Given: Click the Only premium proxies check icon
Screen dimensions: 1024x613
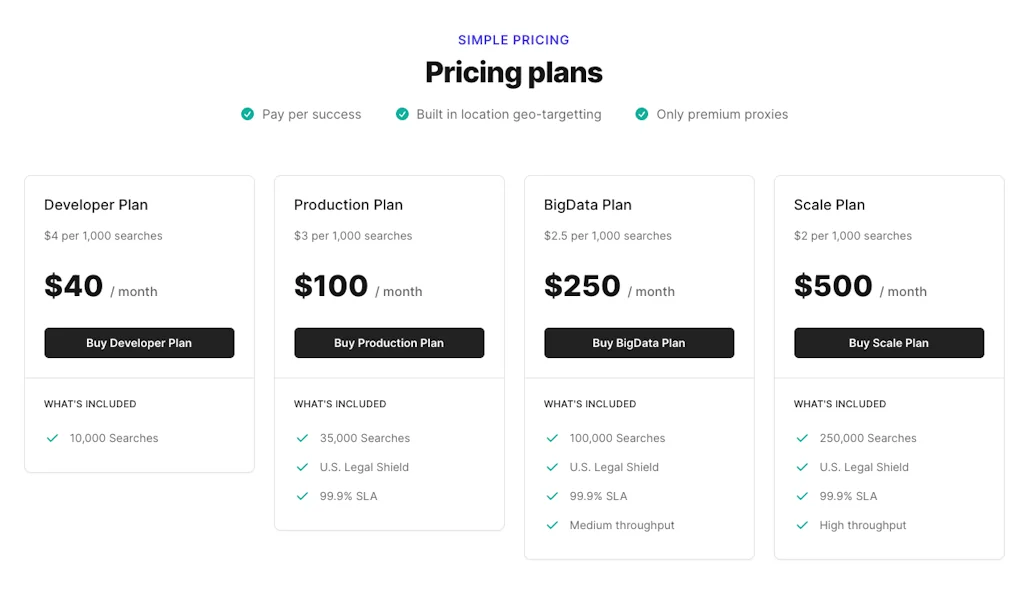Looking at the screenshot, I should 642,114.
